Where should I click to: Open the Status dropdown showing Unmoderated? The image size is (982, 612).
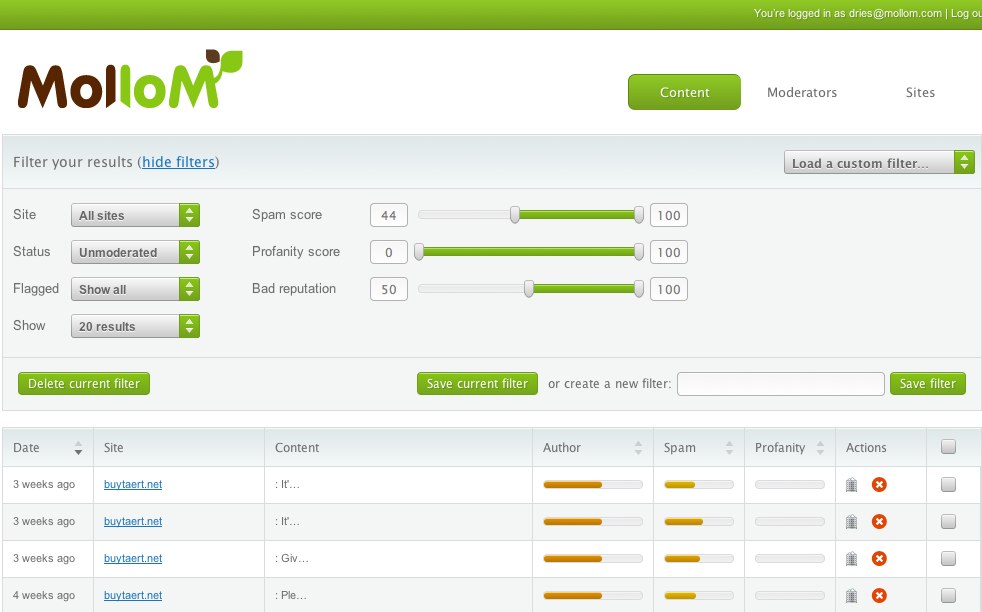pyautogui.click(x=135, y=252)
